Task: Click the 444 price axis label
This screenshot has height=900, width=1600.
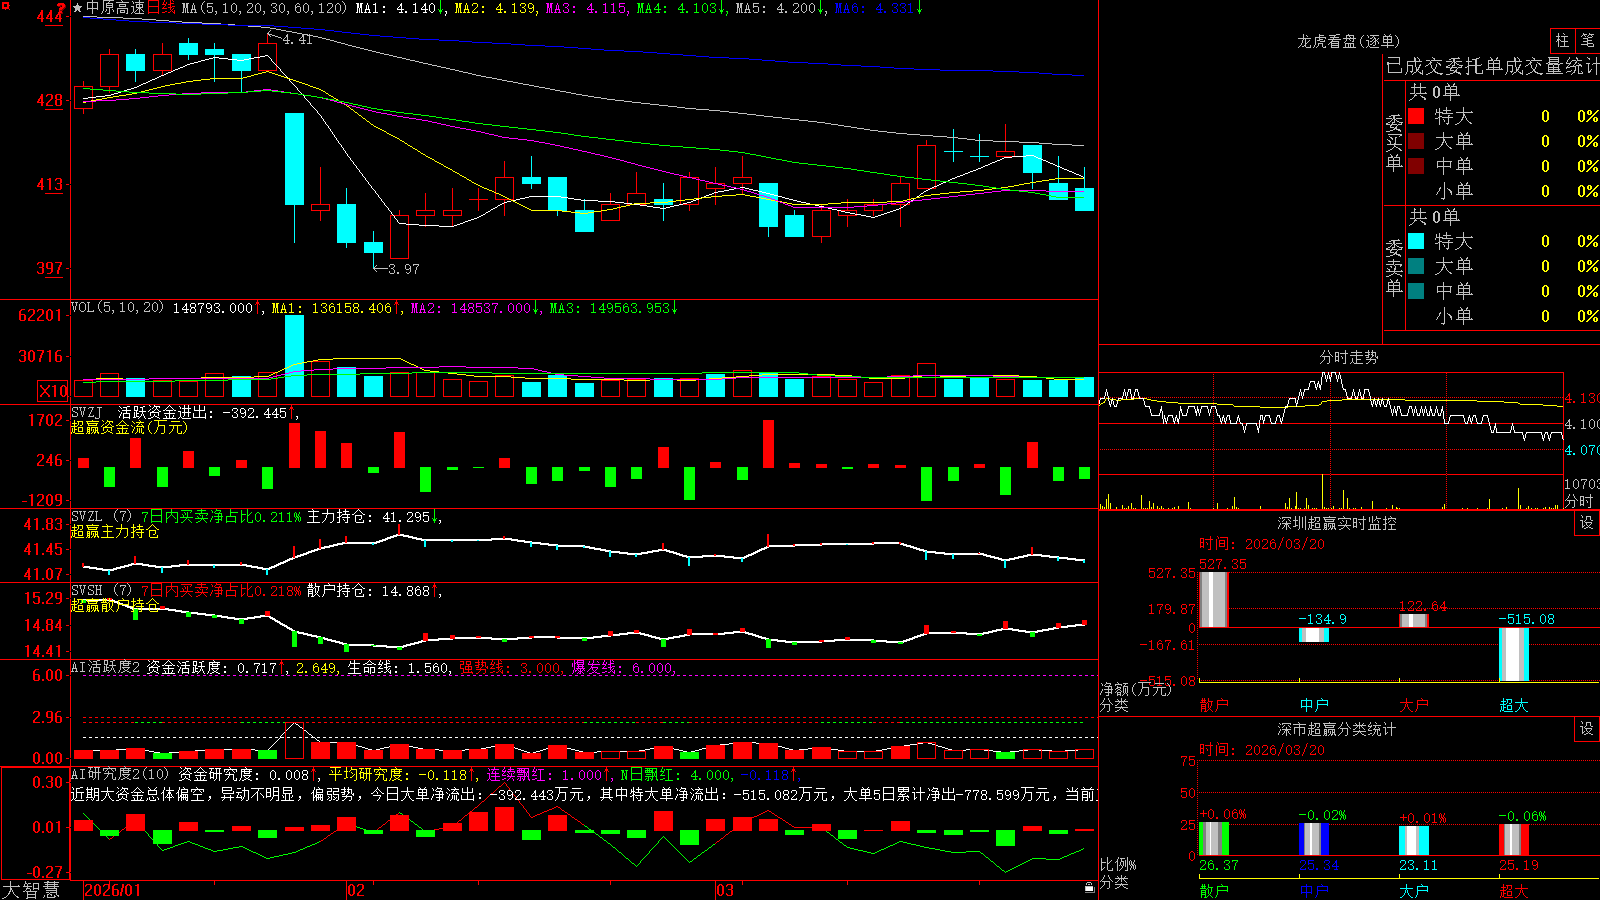Action: tap(49, 16)
